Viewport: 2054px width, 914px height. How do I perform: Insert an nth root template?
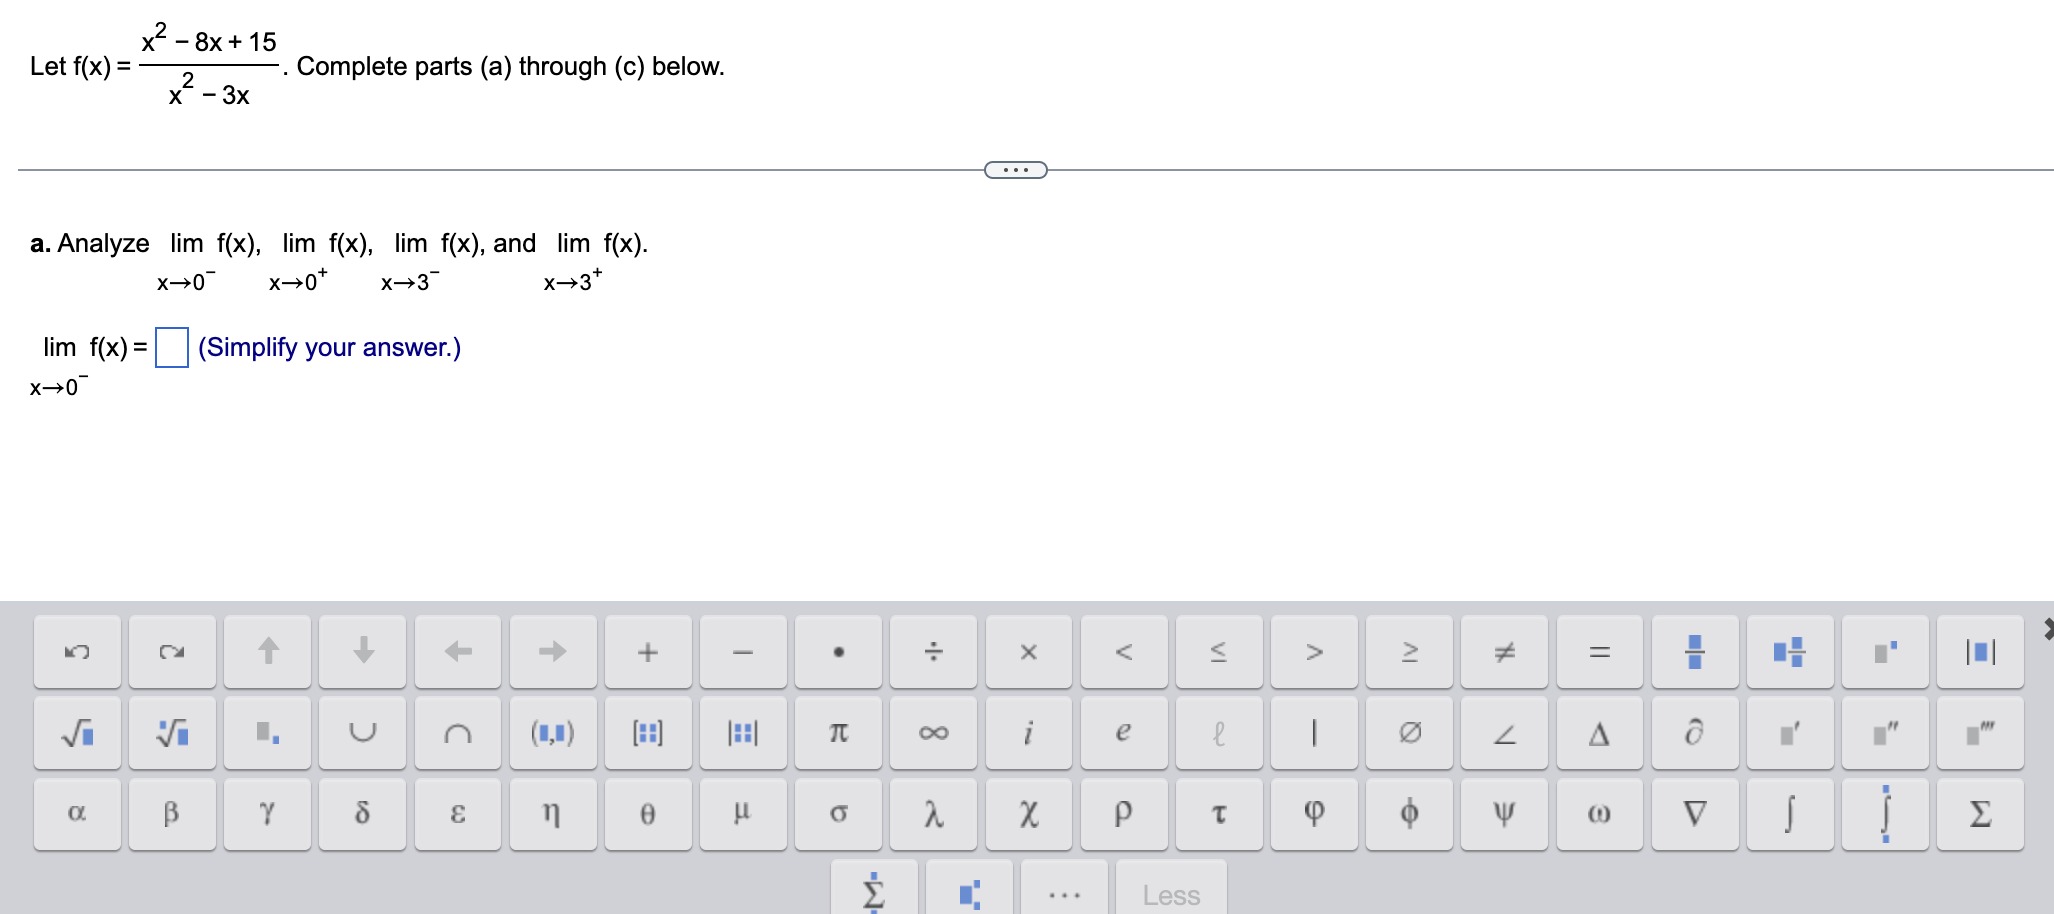(x=172, y=733)
